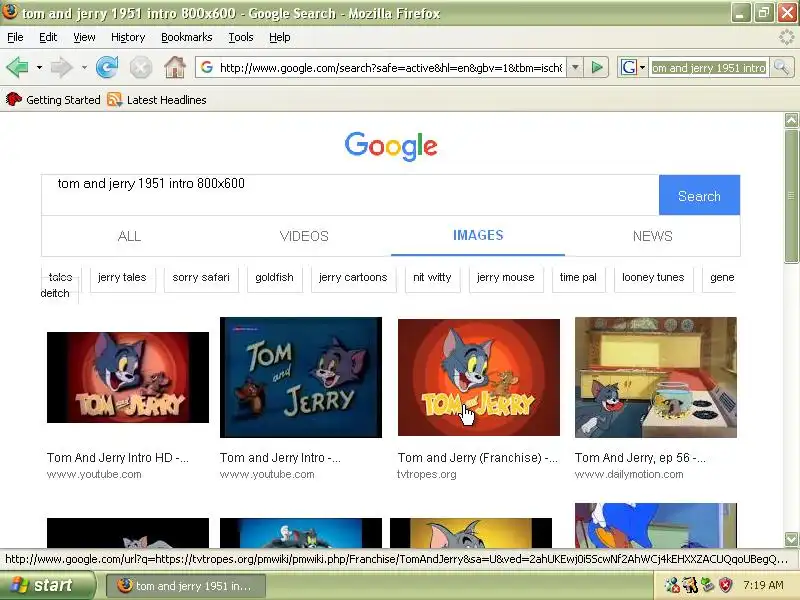Click the Stop loading button

pos(140,67)
